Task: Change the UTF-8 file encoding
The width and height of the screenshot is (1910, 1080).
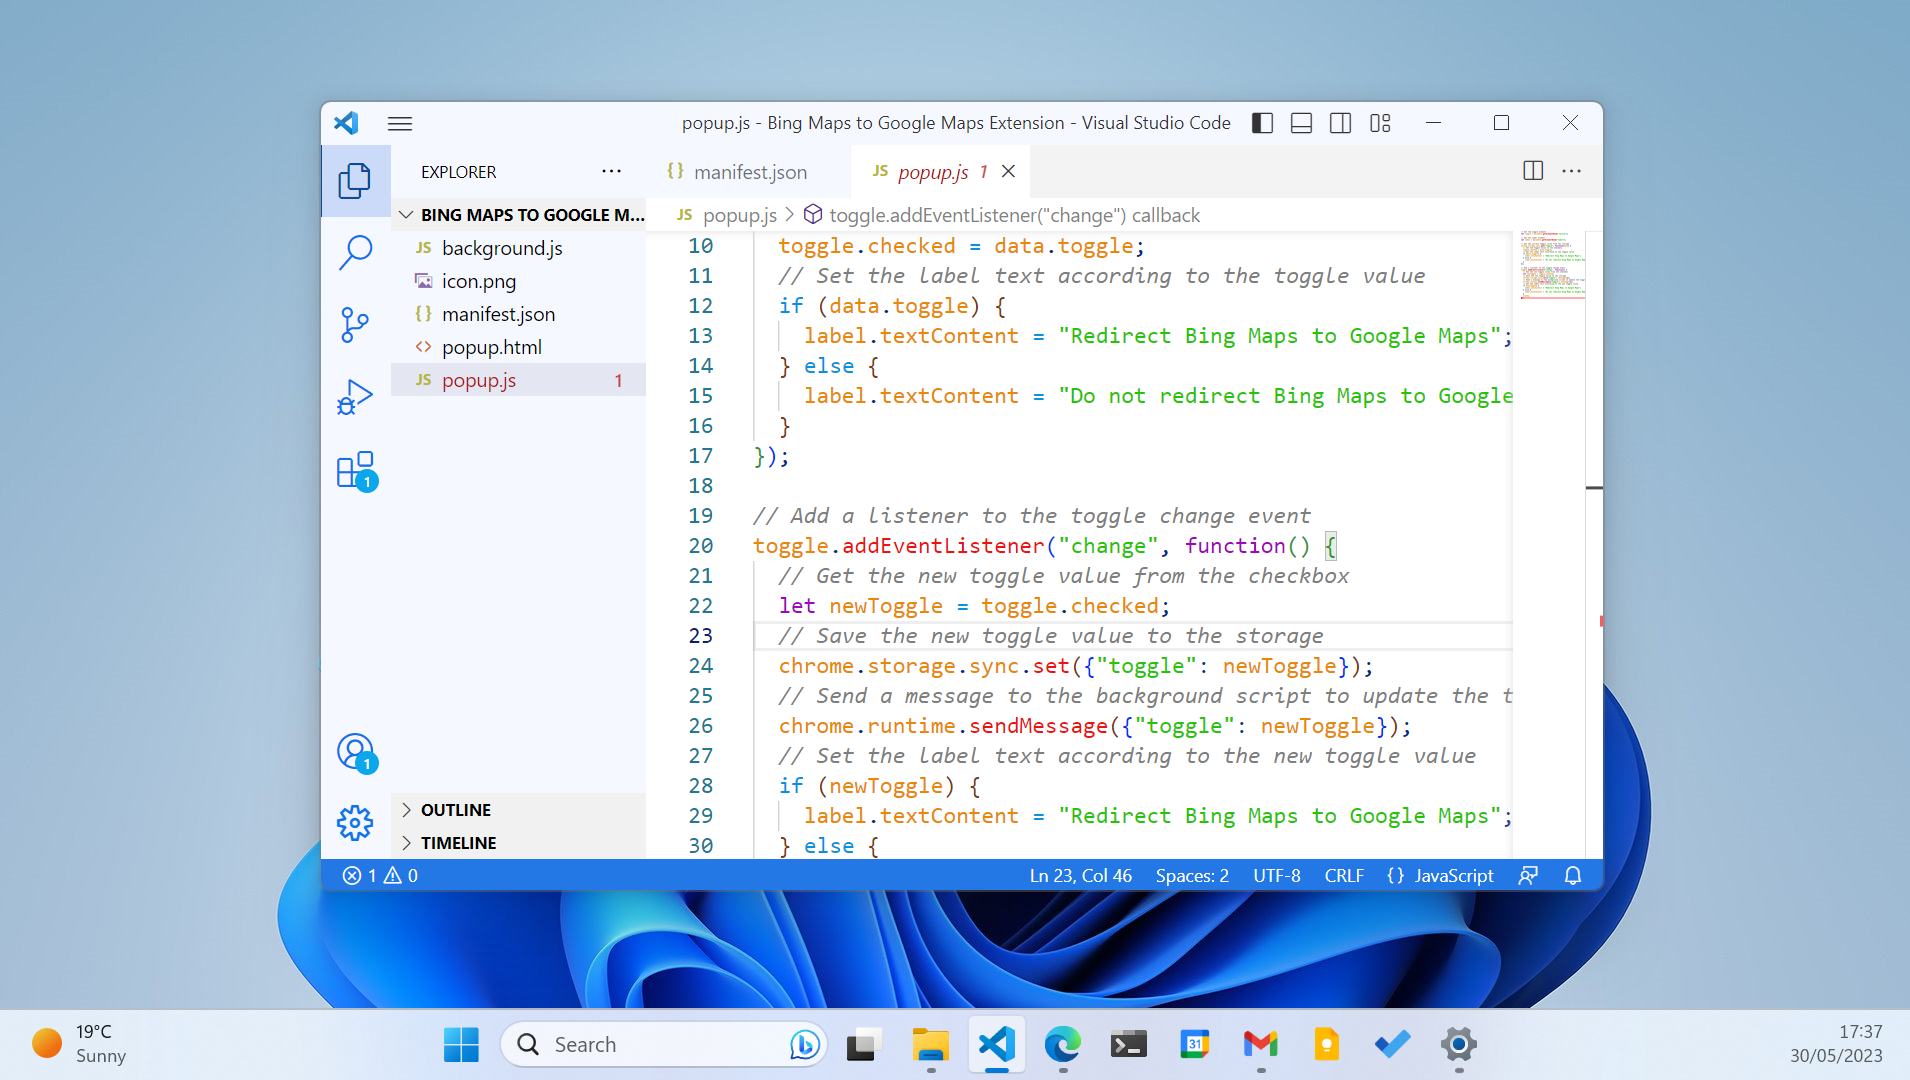Action: click(1277, 876)
